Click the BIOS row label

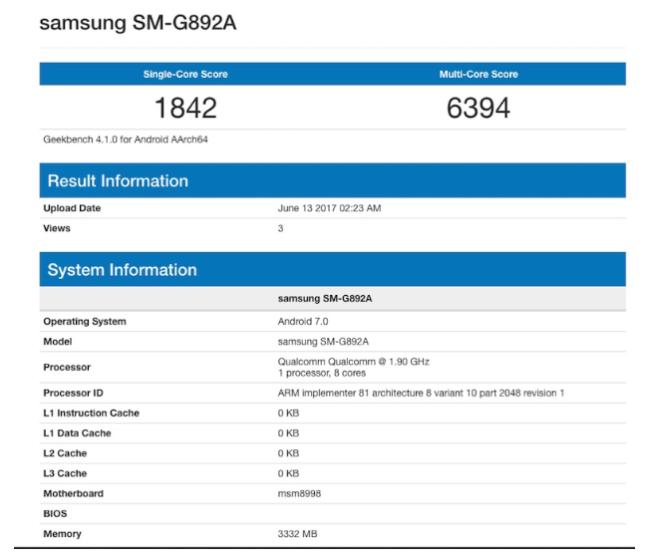(55, 514)
